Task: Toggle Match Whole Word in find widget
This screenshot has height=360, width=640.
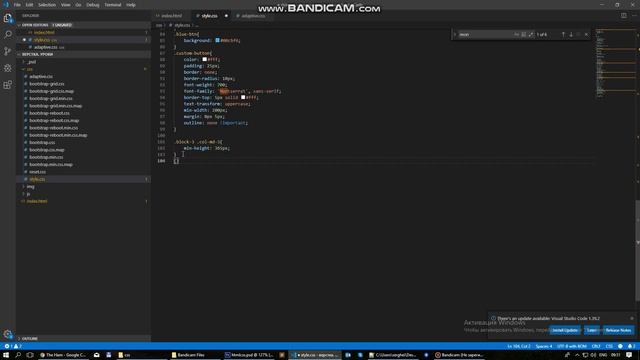Action: [x=524, y=35]
